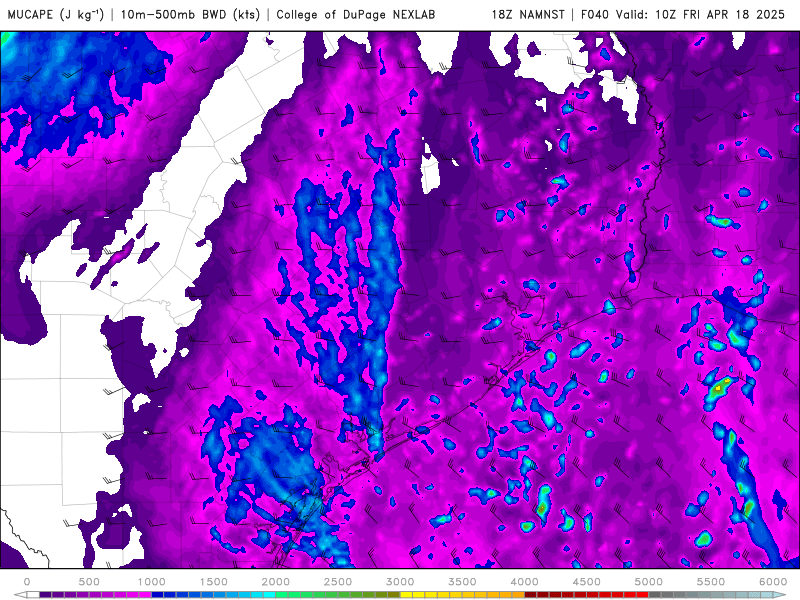Click the 0 label on the color scale
Screen dimensions: 800x600
point(27,582)
